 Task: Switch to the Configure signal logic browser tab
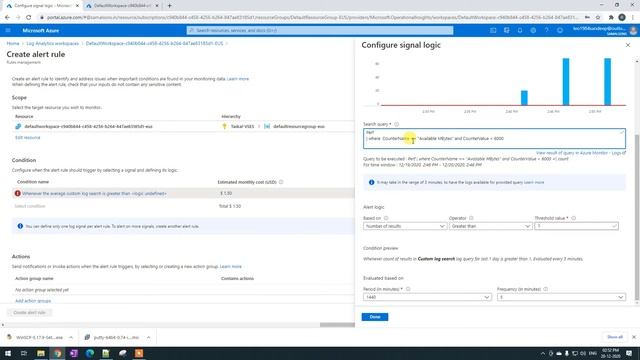pos(42,6)
